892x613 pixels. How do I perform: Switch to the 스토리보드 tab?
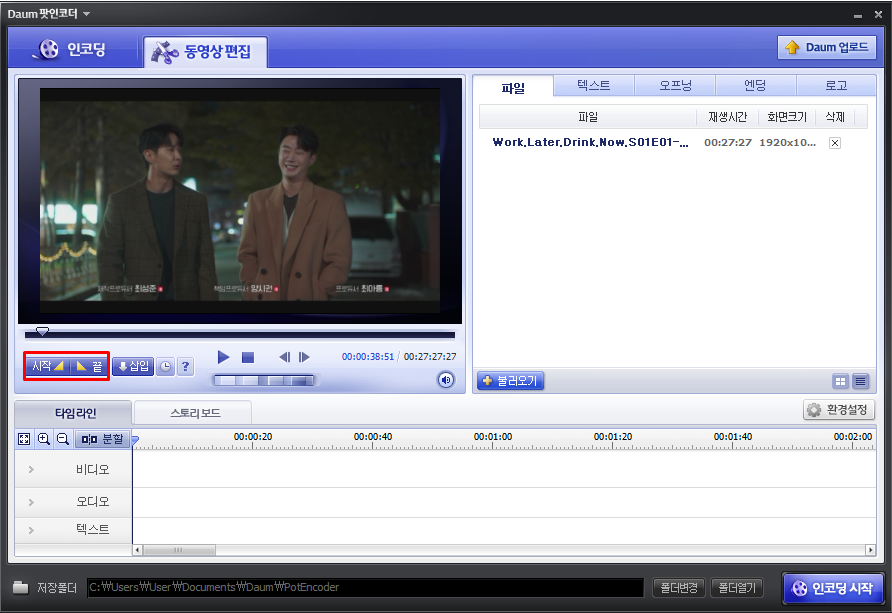(195, 413)
